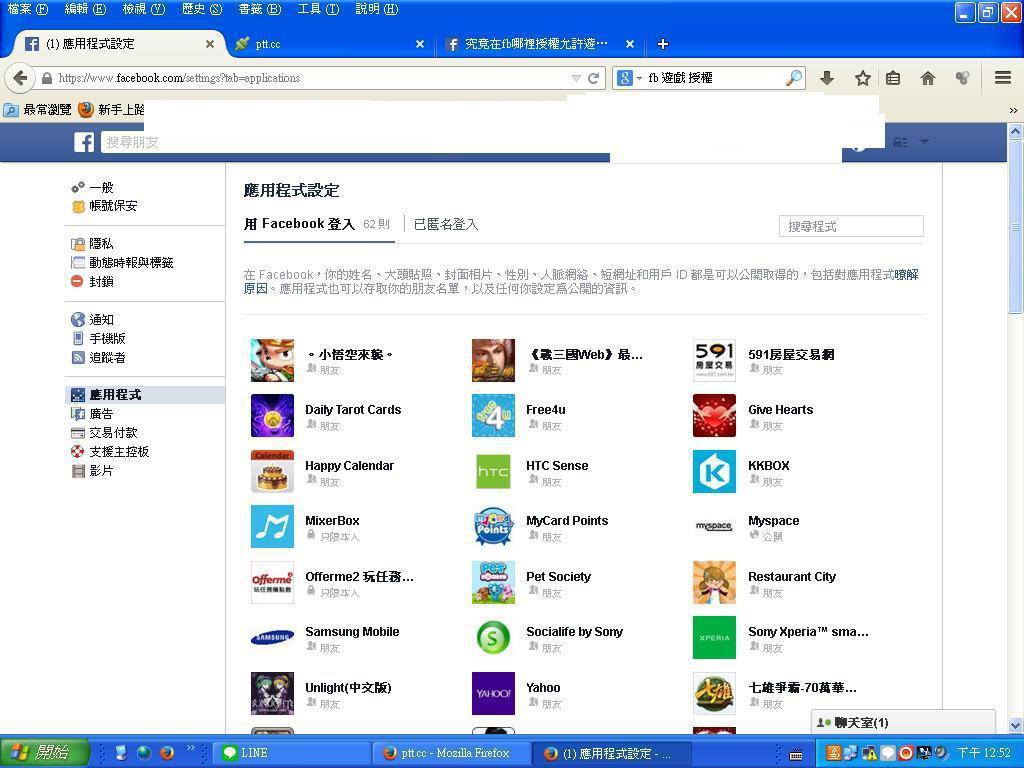Click the Windows 開始 Start button
The height and width of the screenshot is (768, 1024).
click(45, 752)
